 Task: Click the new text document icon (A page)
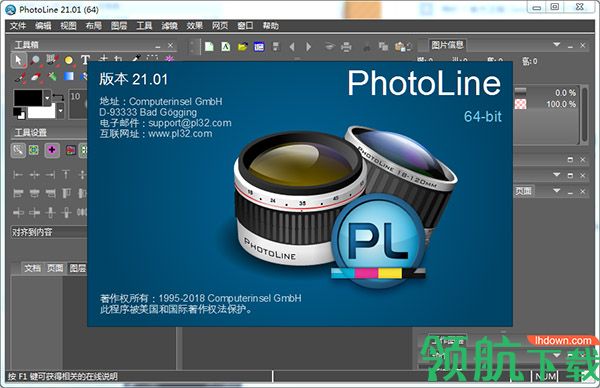coord(226,47)
